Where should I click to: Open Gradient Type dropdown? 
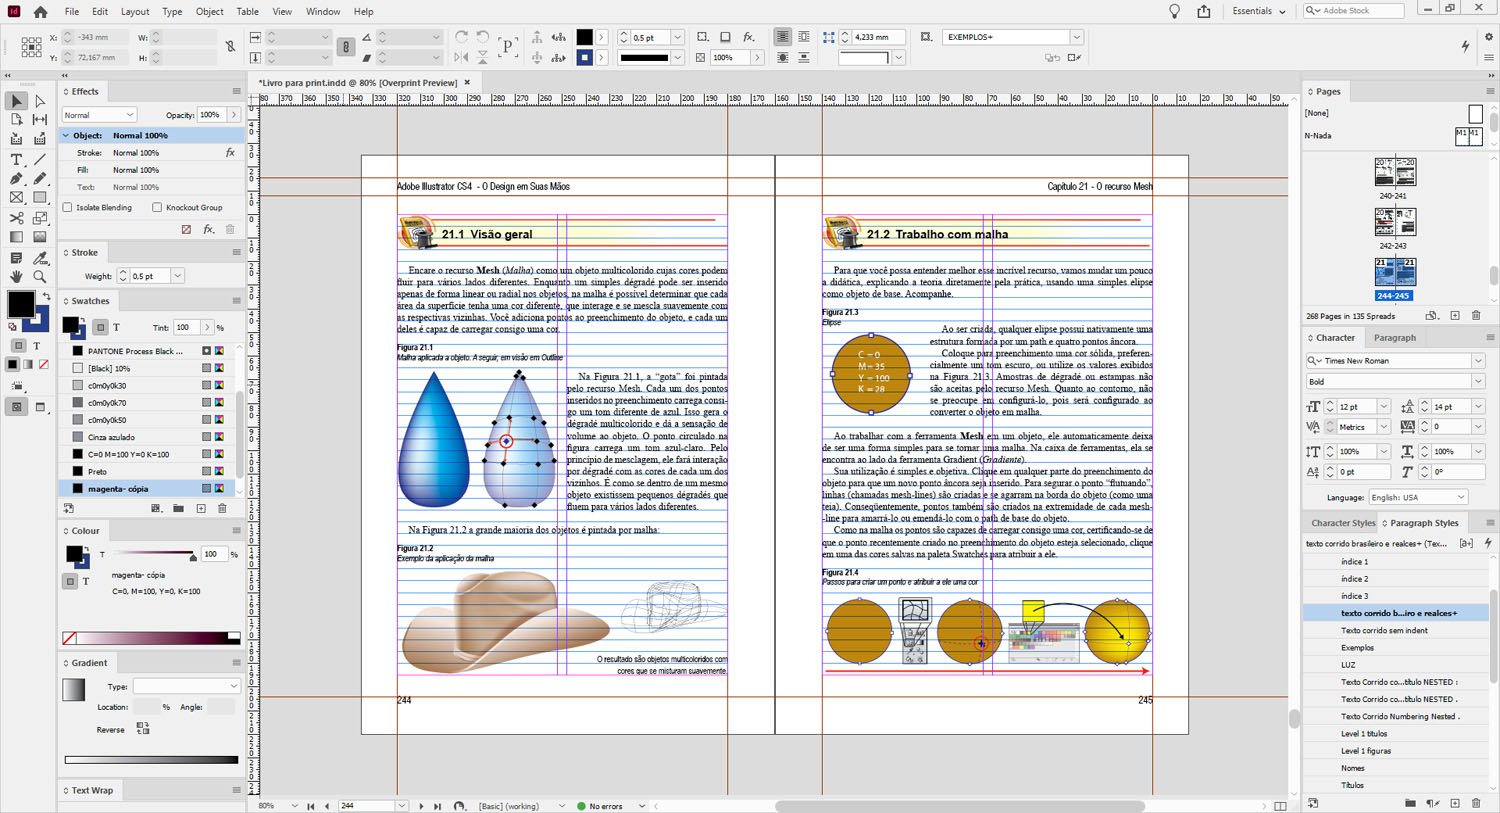point(186,686)
